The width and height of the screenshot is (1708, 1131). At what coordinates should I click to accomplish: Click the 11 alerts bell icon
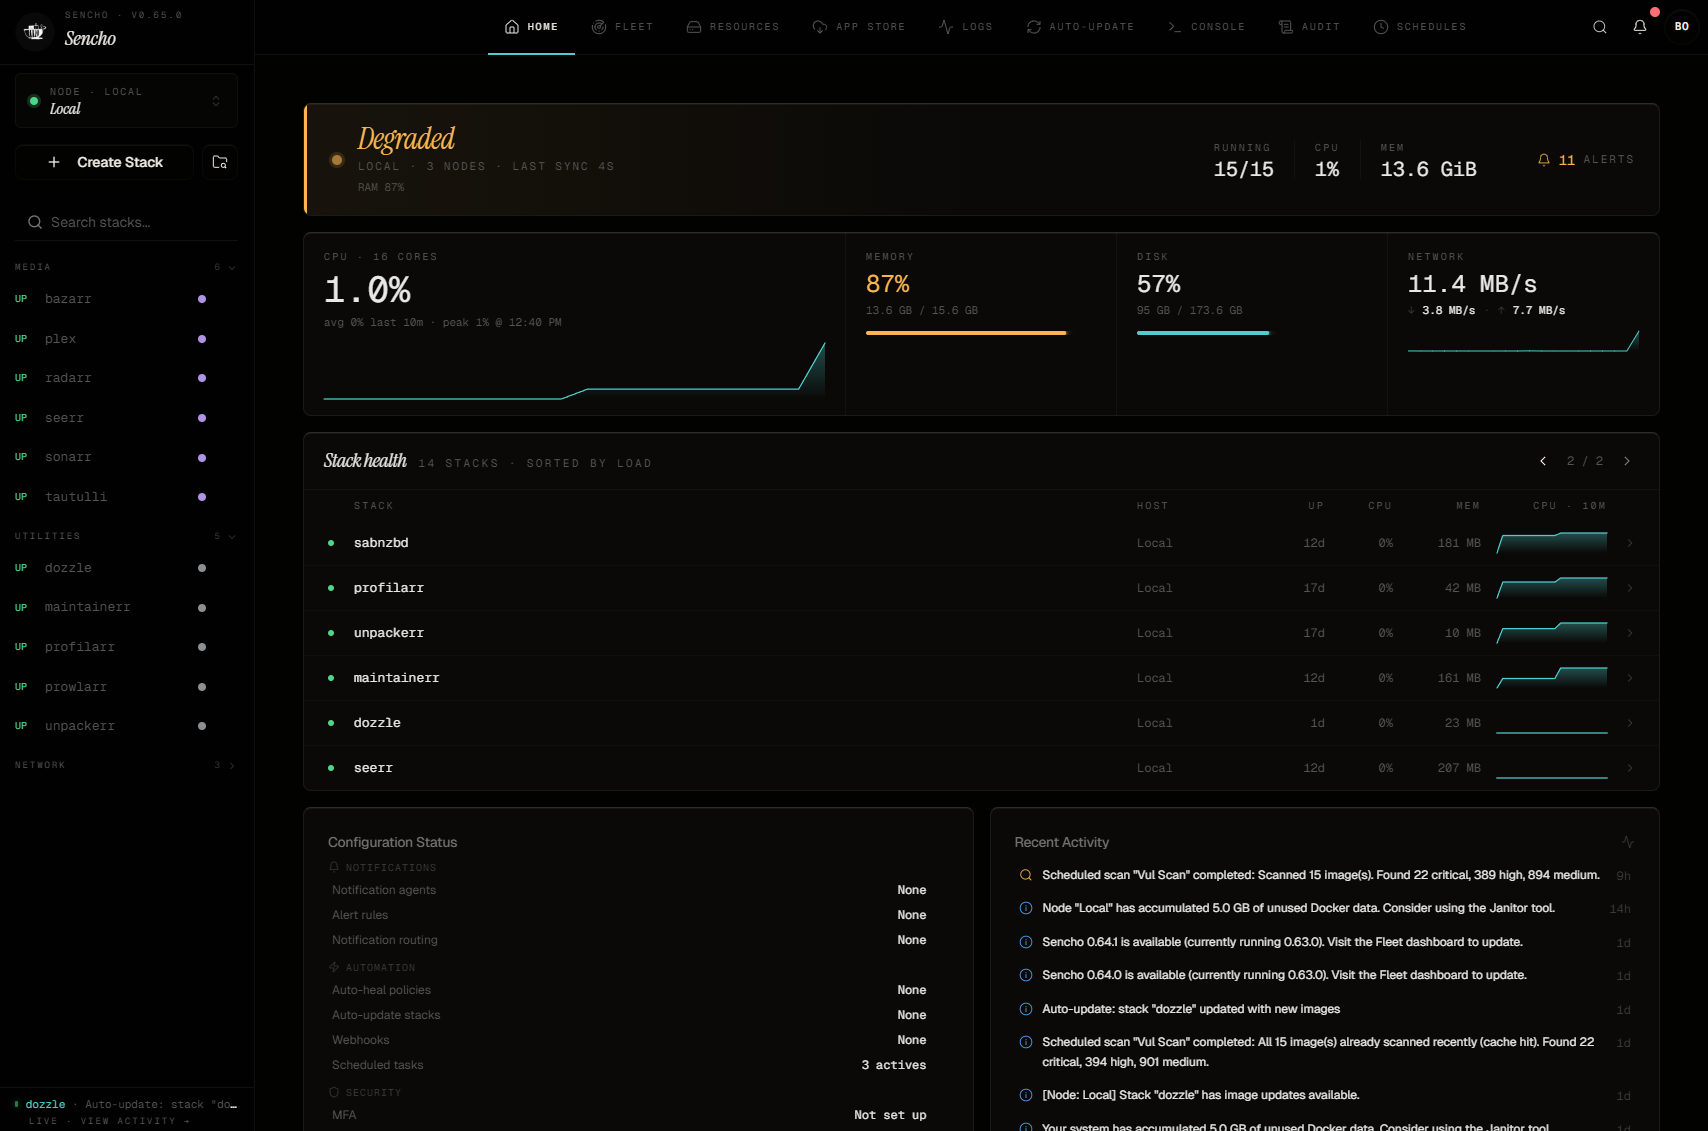tap(1544, 160)
